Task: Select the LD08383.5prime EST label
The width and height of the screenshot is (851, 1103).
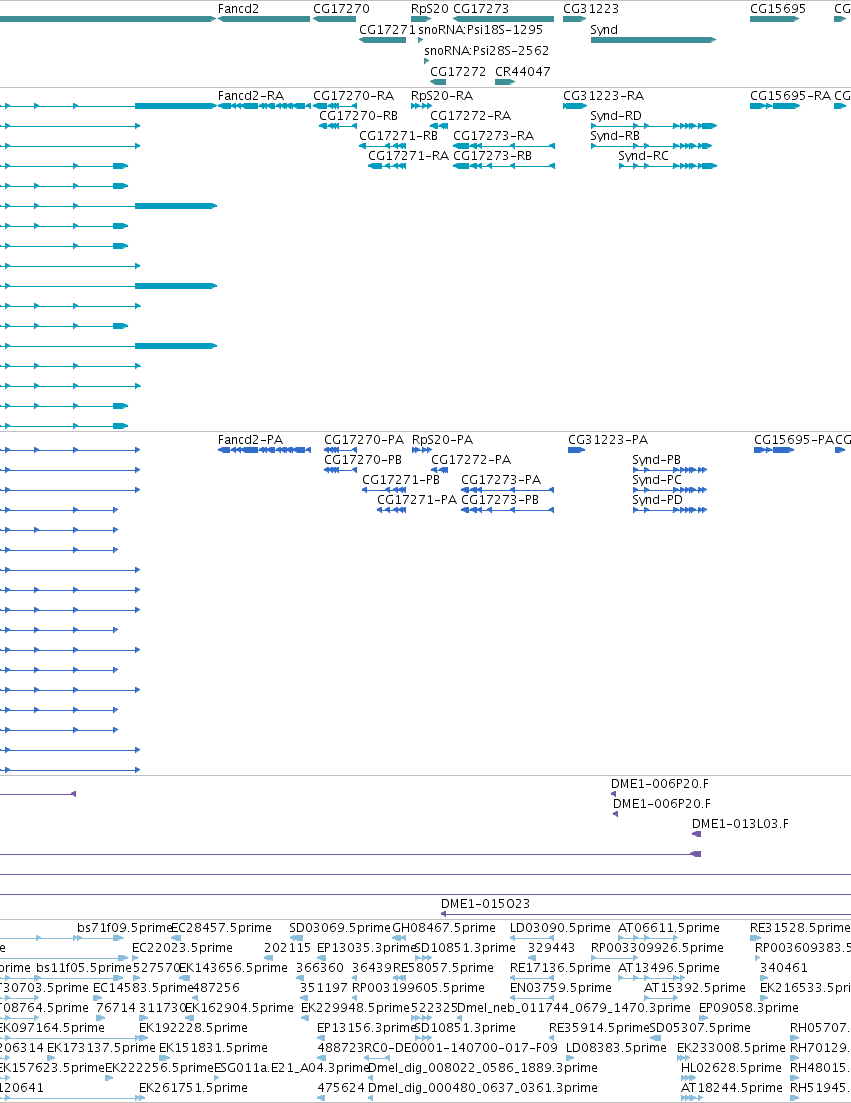Action: click(616, 1048)
